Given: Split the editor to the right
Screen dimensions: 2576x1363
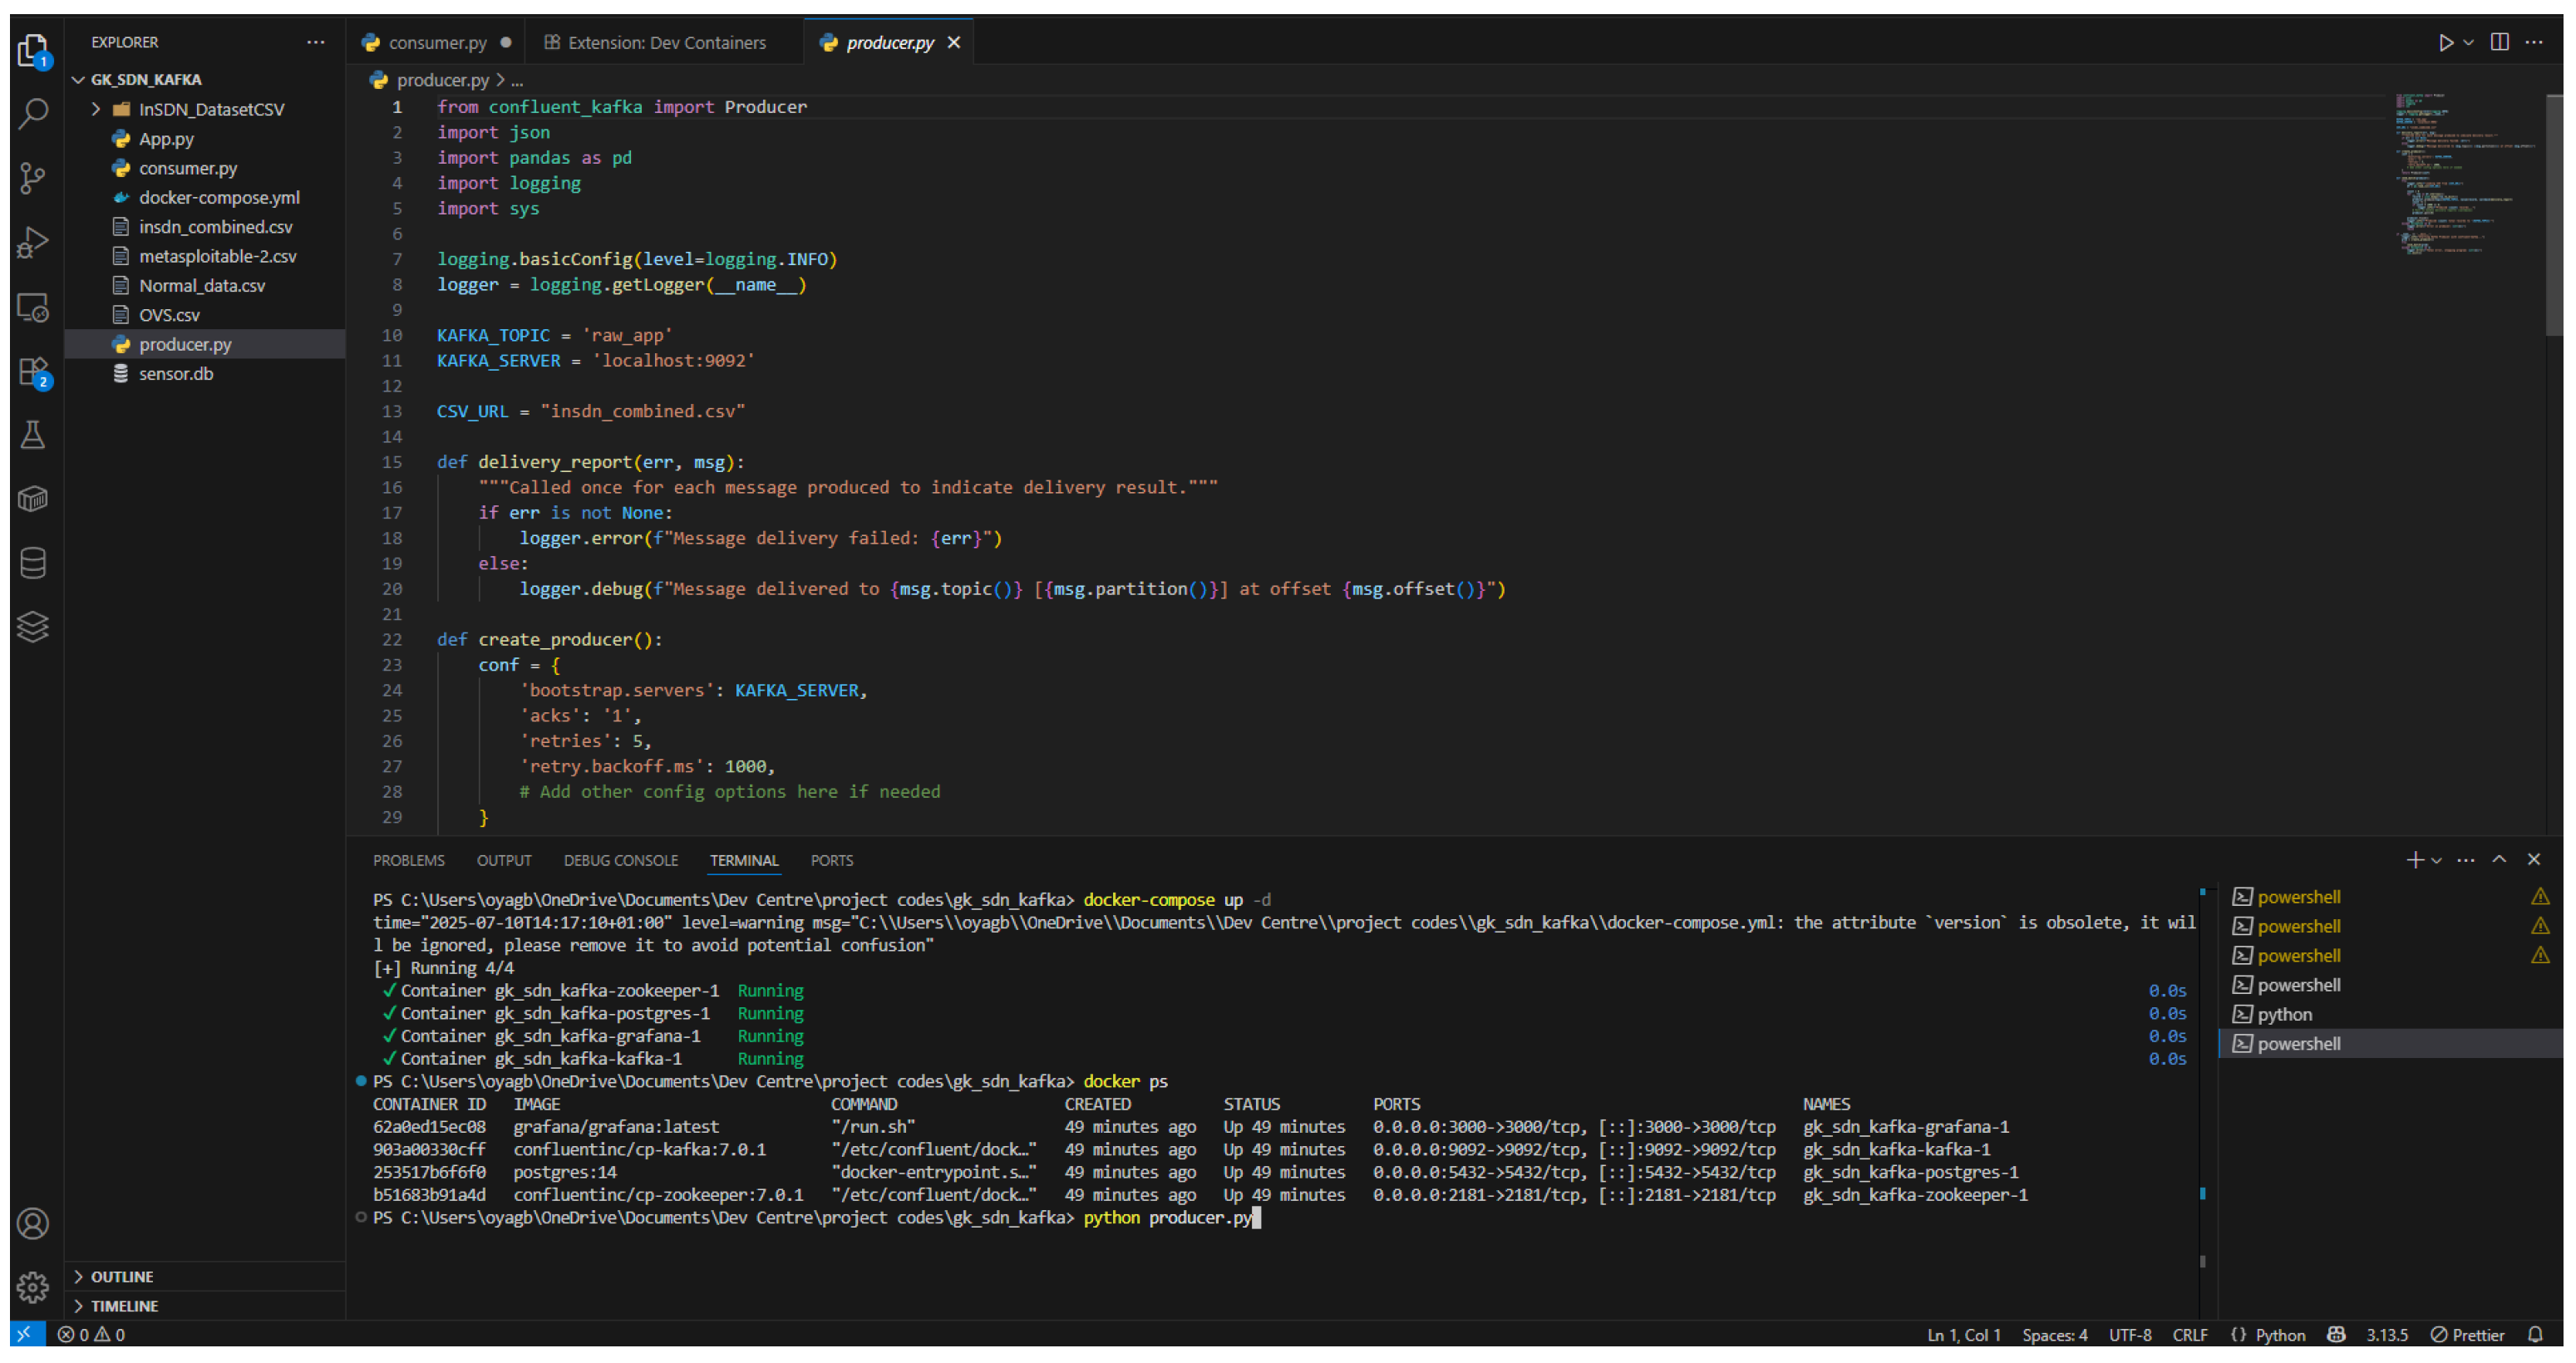Looking at the screenshot, I should pyautogui.click(x=2499, y=42).
